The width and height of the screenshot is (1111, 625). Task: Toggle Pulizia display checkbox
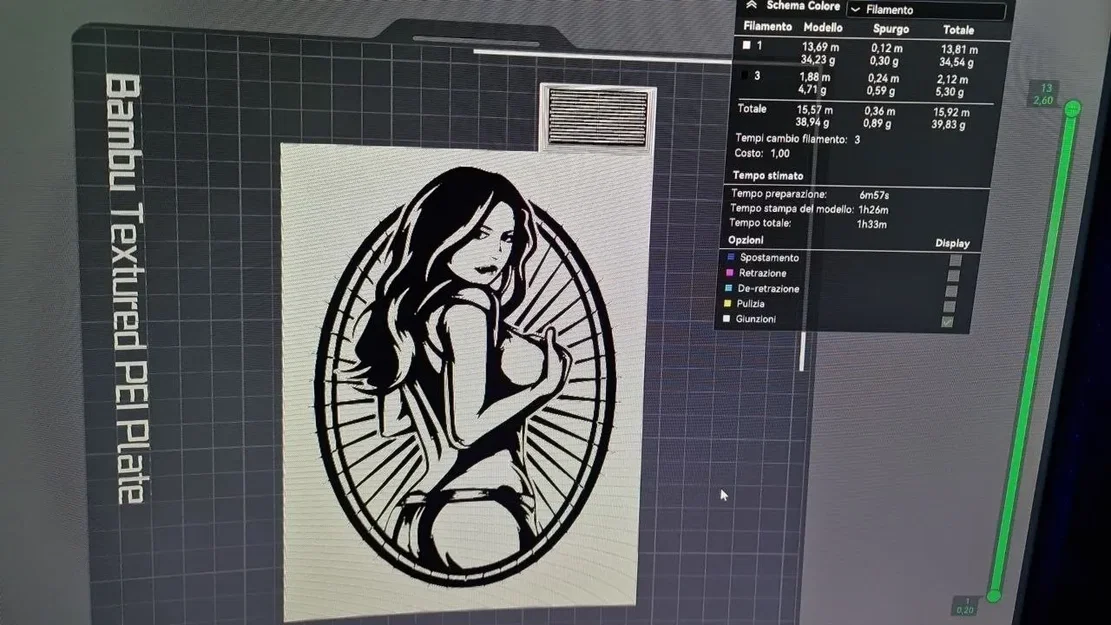(949, 307)
